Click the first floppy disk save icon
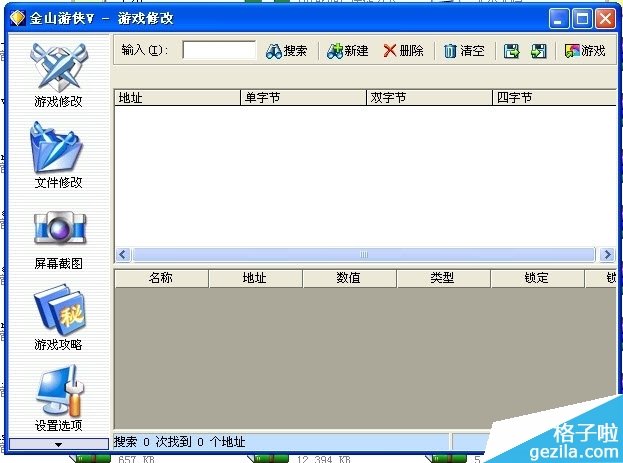 (x=511, y=51)
